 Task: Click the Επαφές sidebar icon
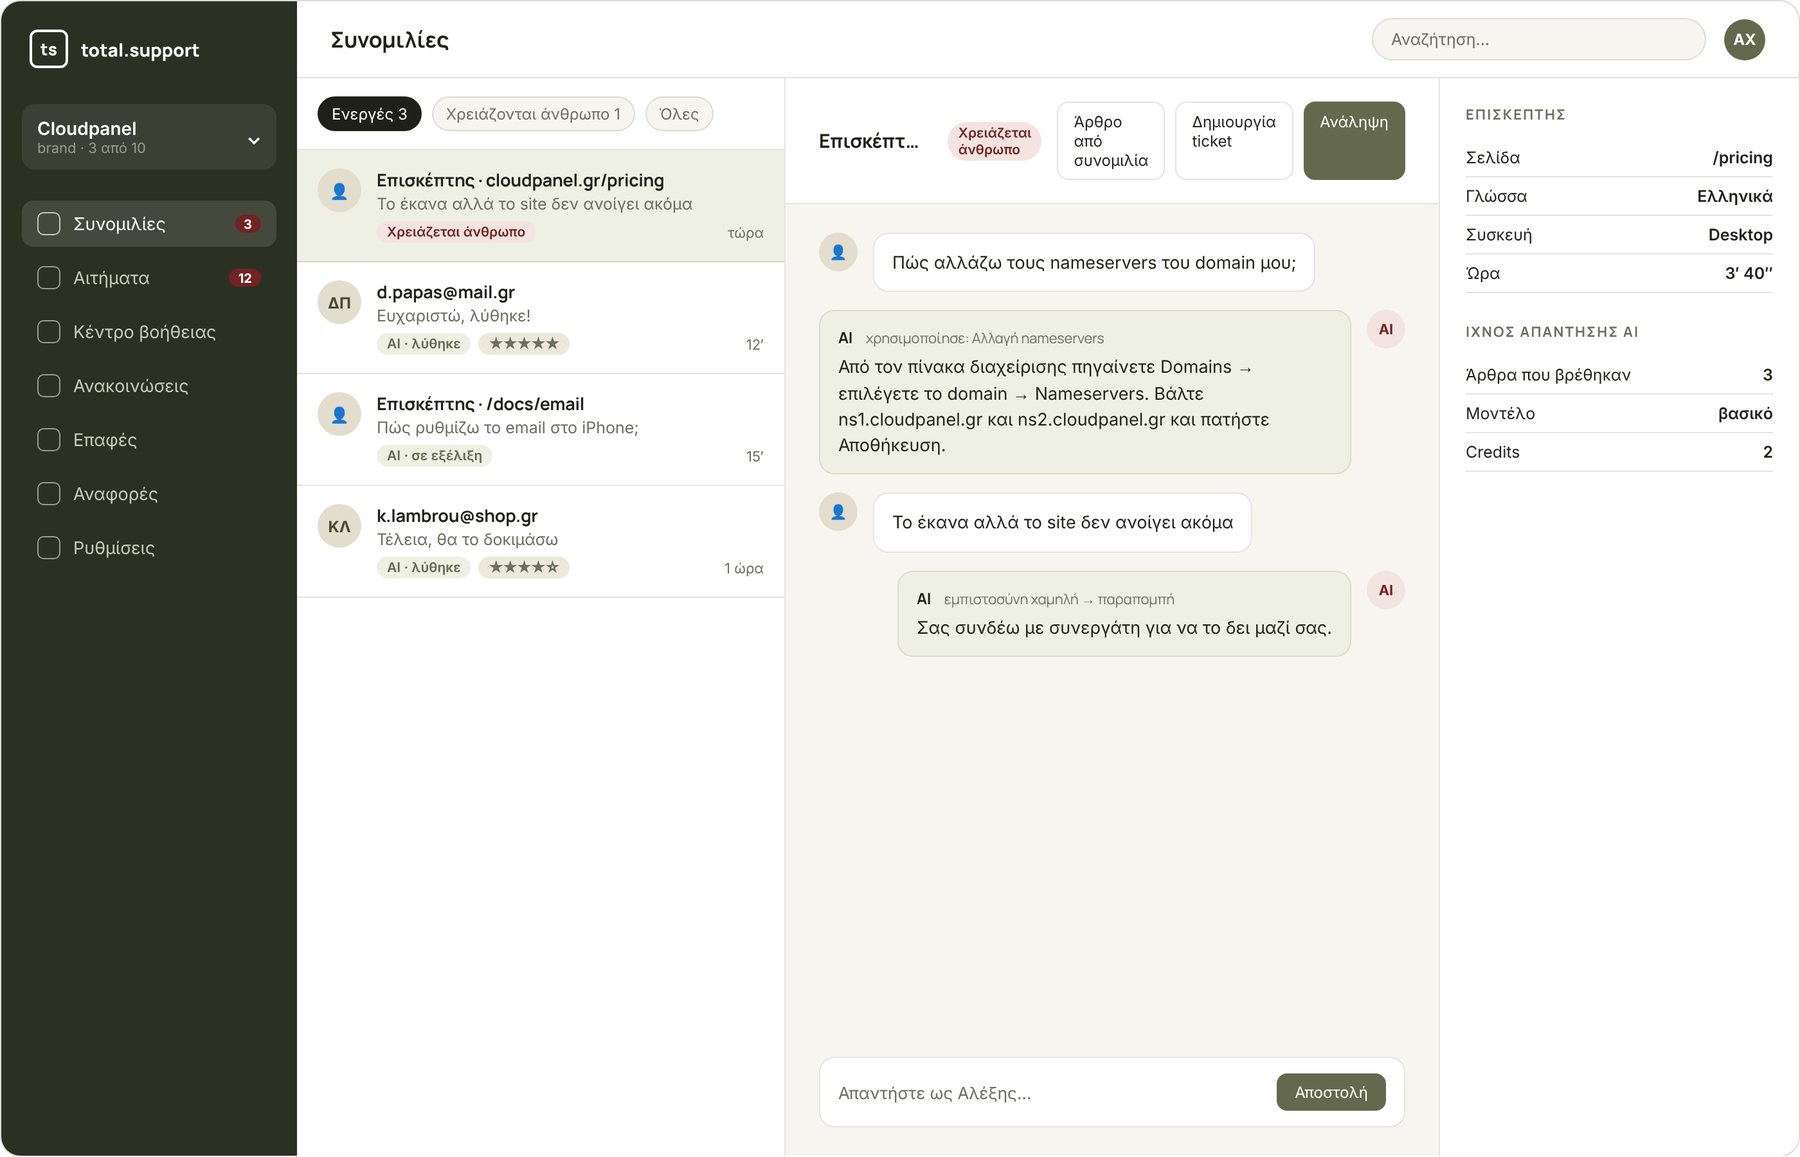point(49,440)
